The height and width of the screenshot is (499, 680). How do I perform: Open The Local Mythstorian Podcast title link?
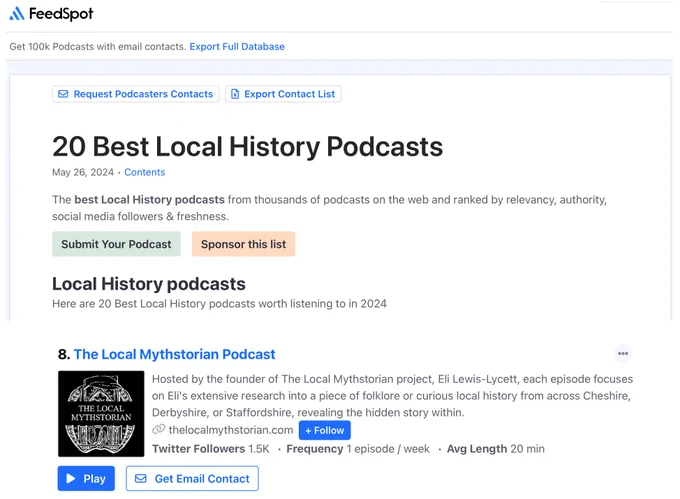(x=174, y=354)
